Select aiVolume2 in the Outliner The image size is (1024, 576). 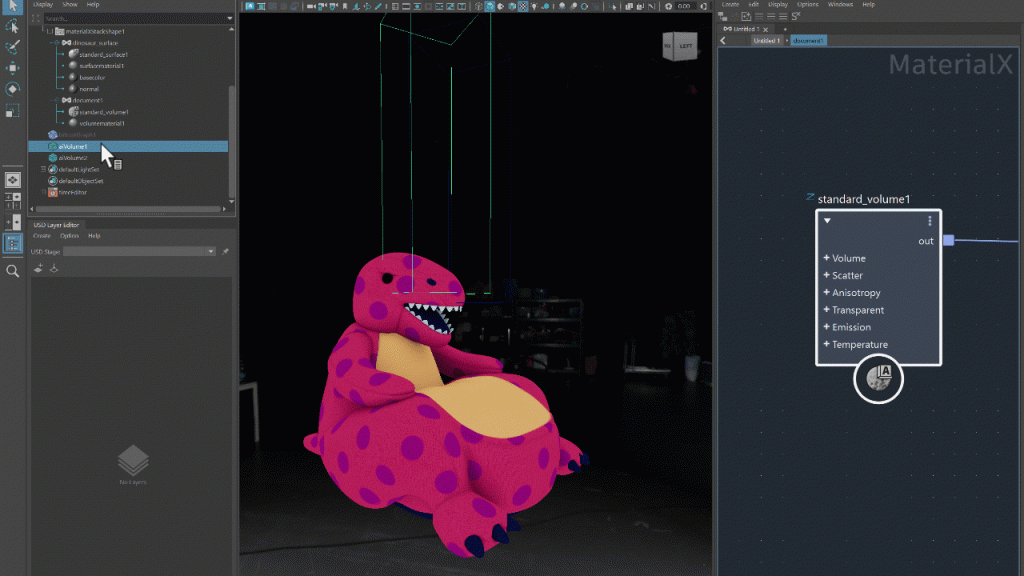(73, 158)
